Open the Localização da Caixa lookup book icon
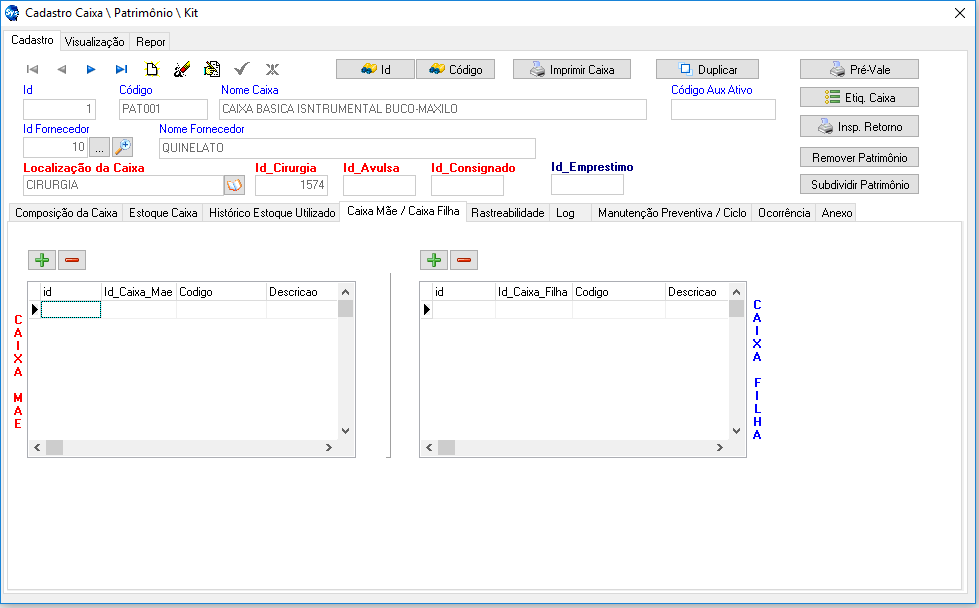This screenshot has height=608, width=979. (x=234, y=185)
